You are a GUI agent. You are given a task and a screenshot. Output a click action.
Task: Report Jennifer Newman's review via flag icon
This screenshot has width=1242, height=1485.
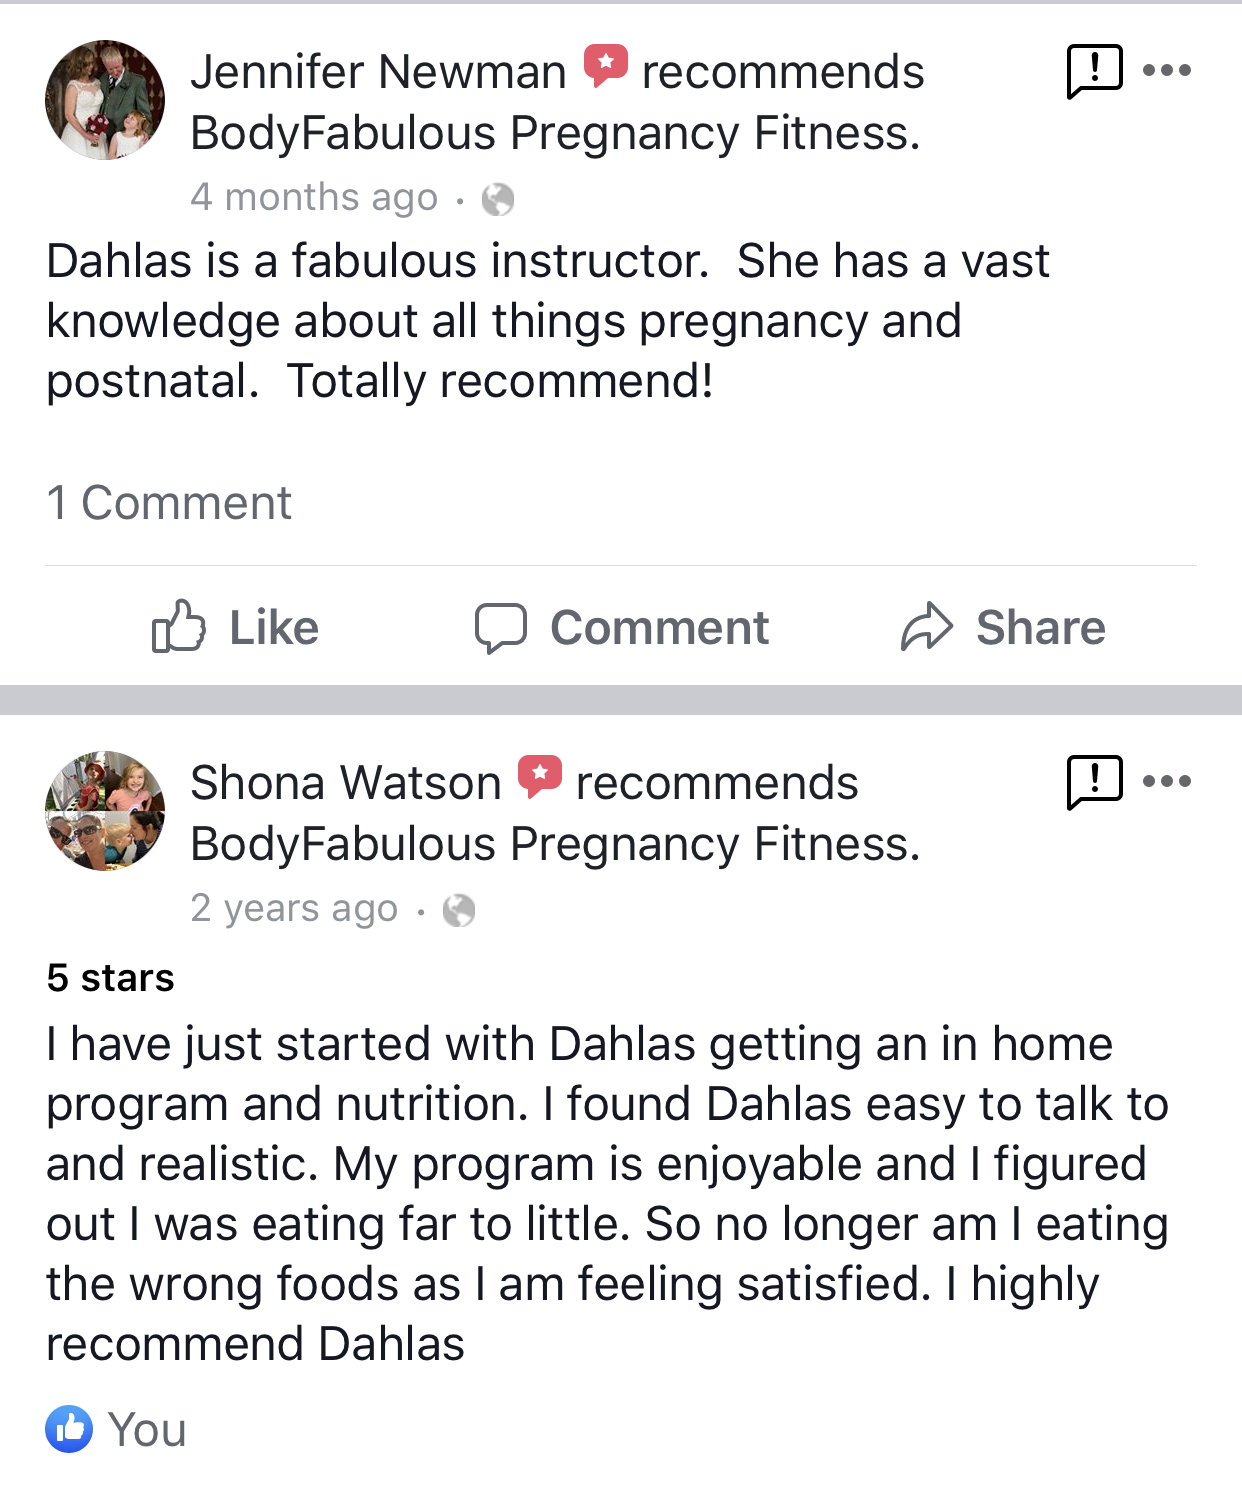(1094, 71)
